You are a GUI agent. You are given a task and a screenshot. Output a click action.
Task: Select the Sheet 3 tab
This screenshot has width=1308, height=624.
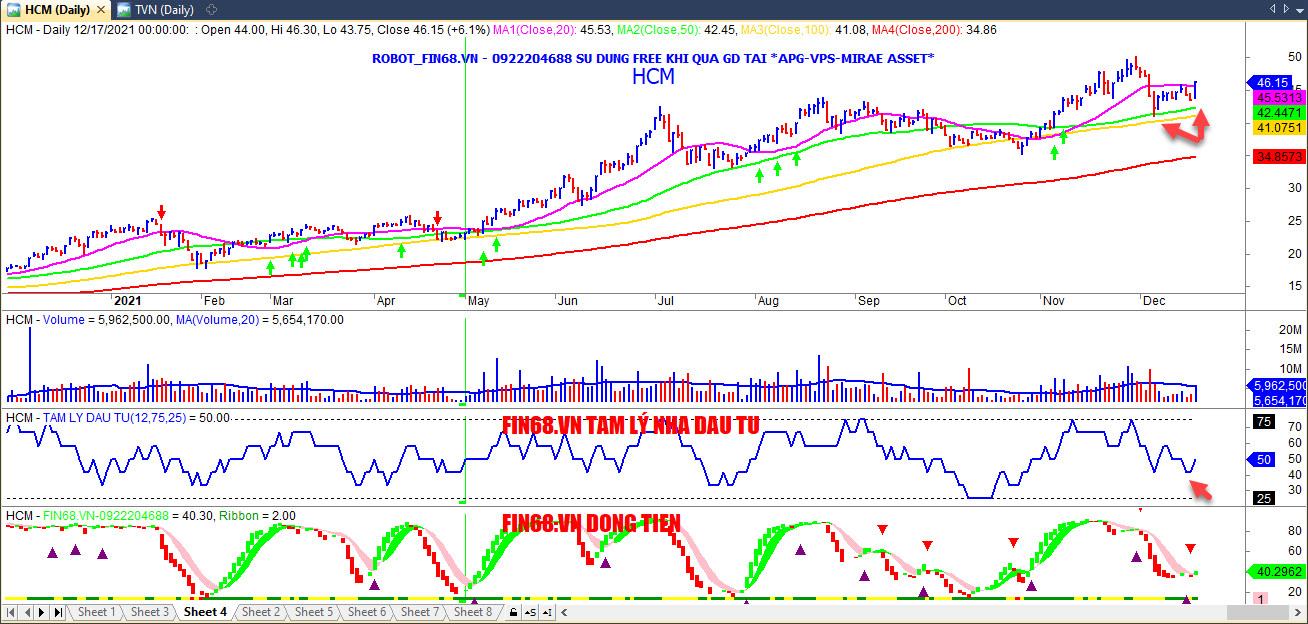150,612
